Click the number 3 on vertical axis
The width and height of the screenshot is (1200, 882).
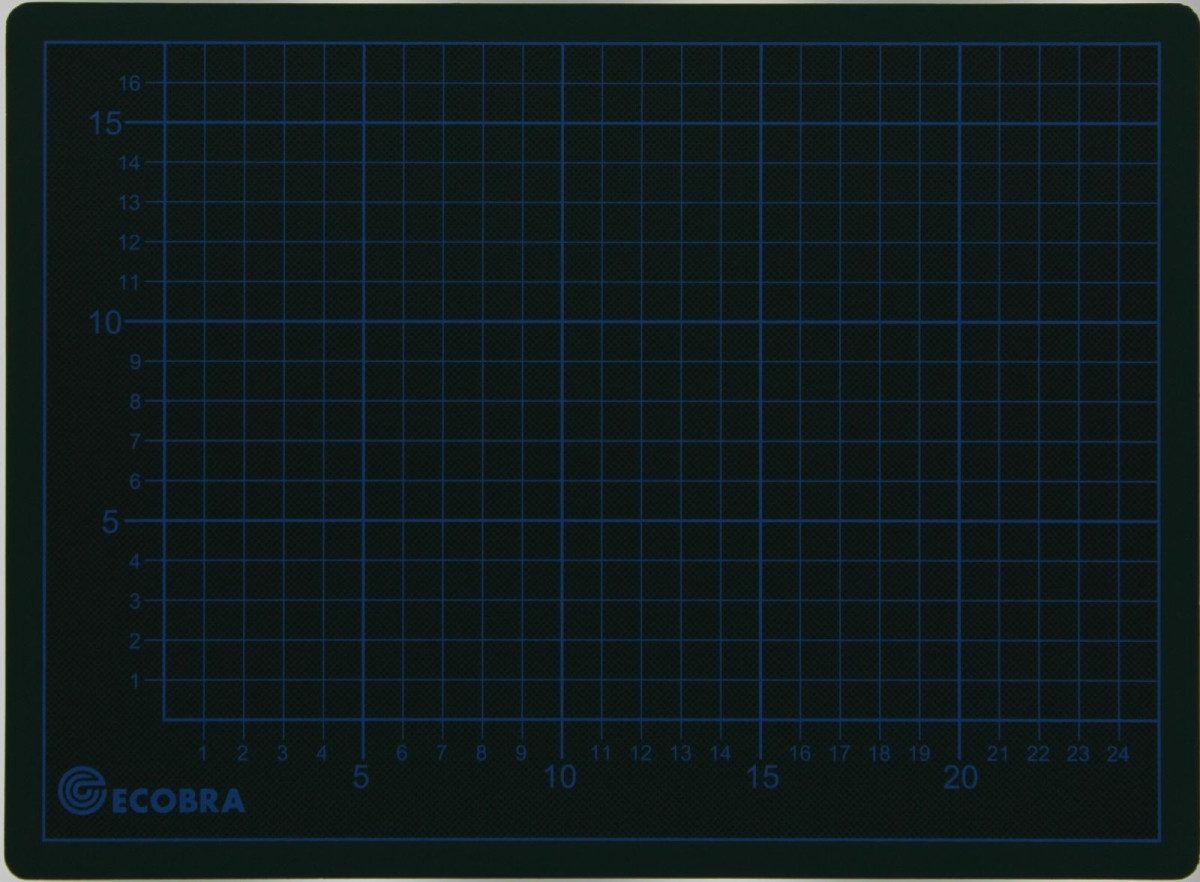pyautogui.click(x=133, y=600)
